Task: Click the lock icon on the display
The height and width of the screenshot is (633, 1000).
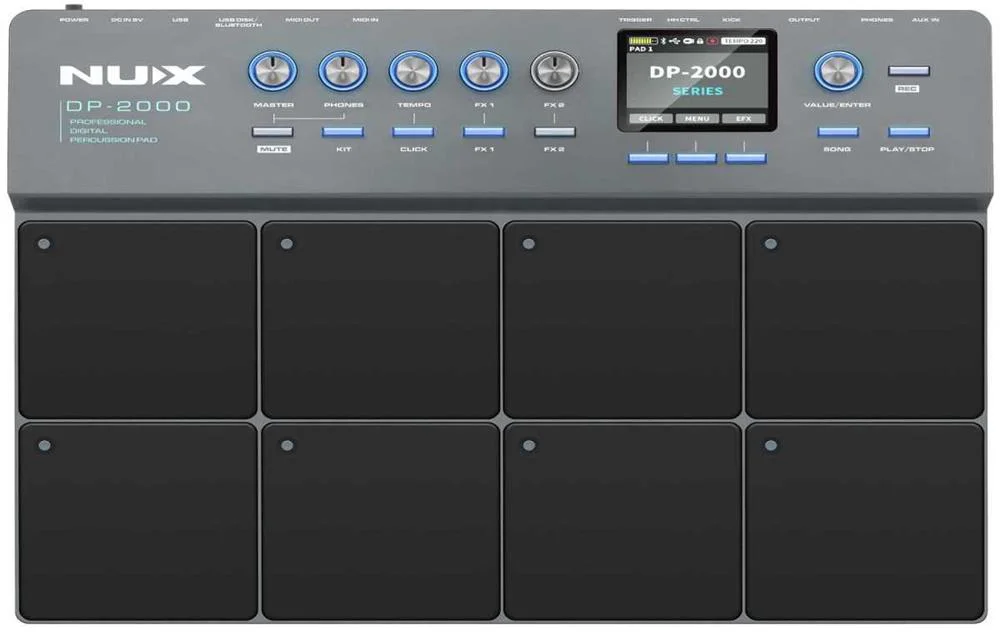Action: tap(700, 41)
